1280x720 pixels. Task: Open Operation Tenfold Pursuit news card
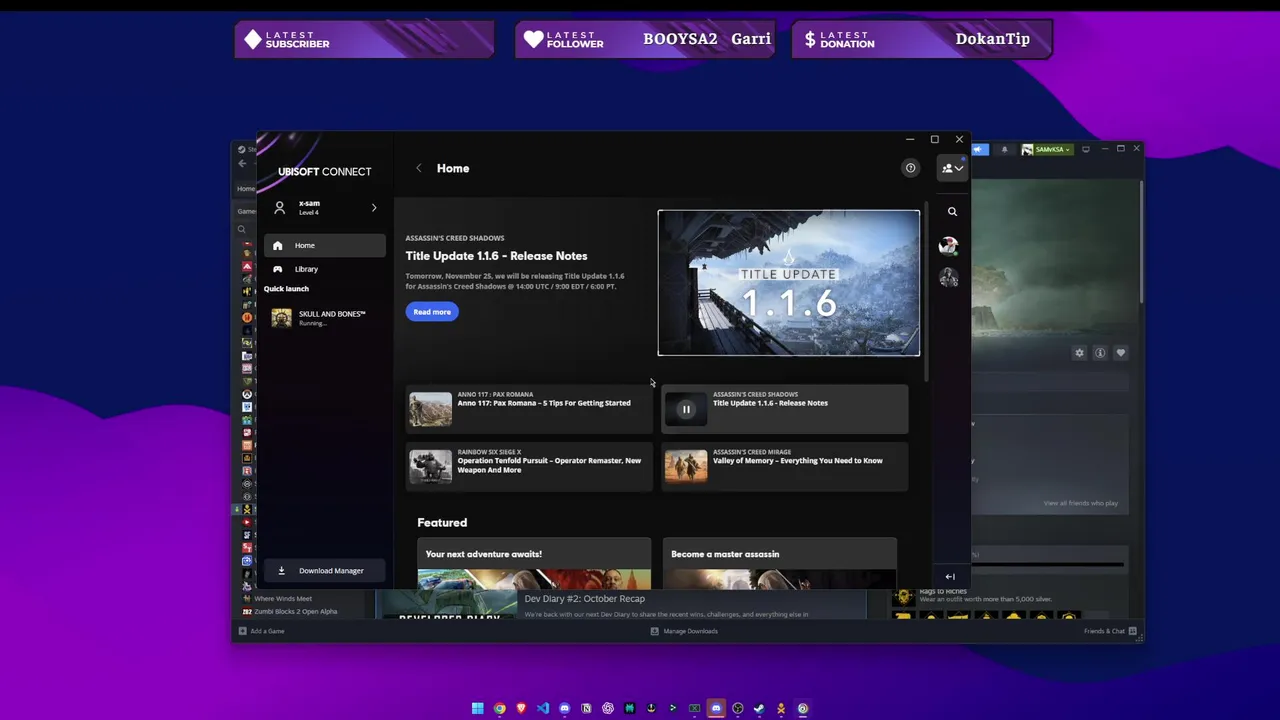[529, 467]
